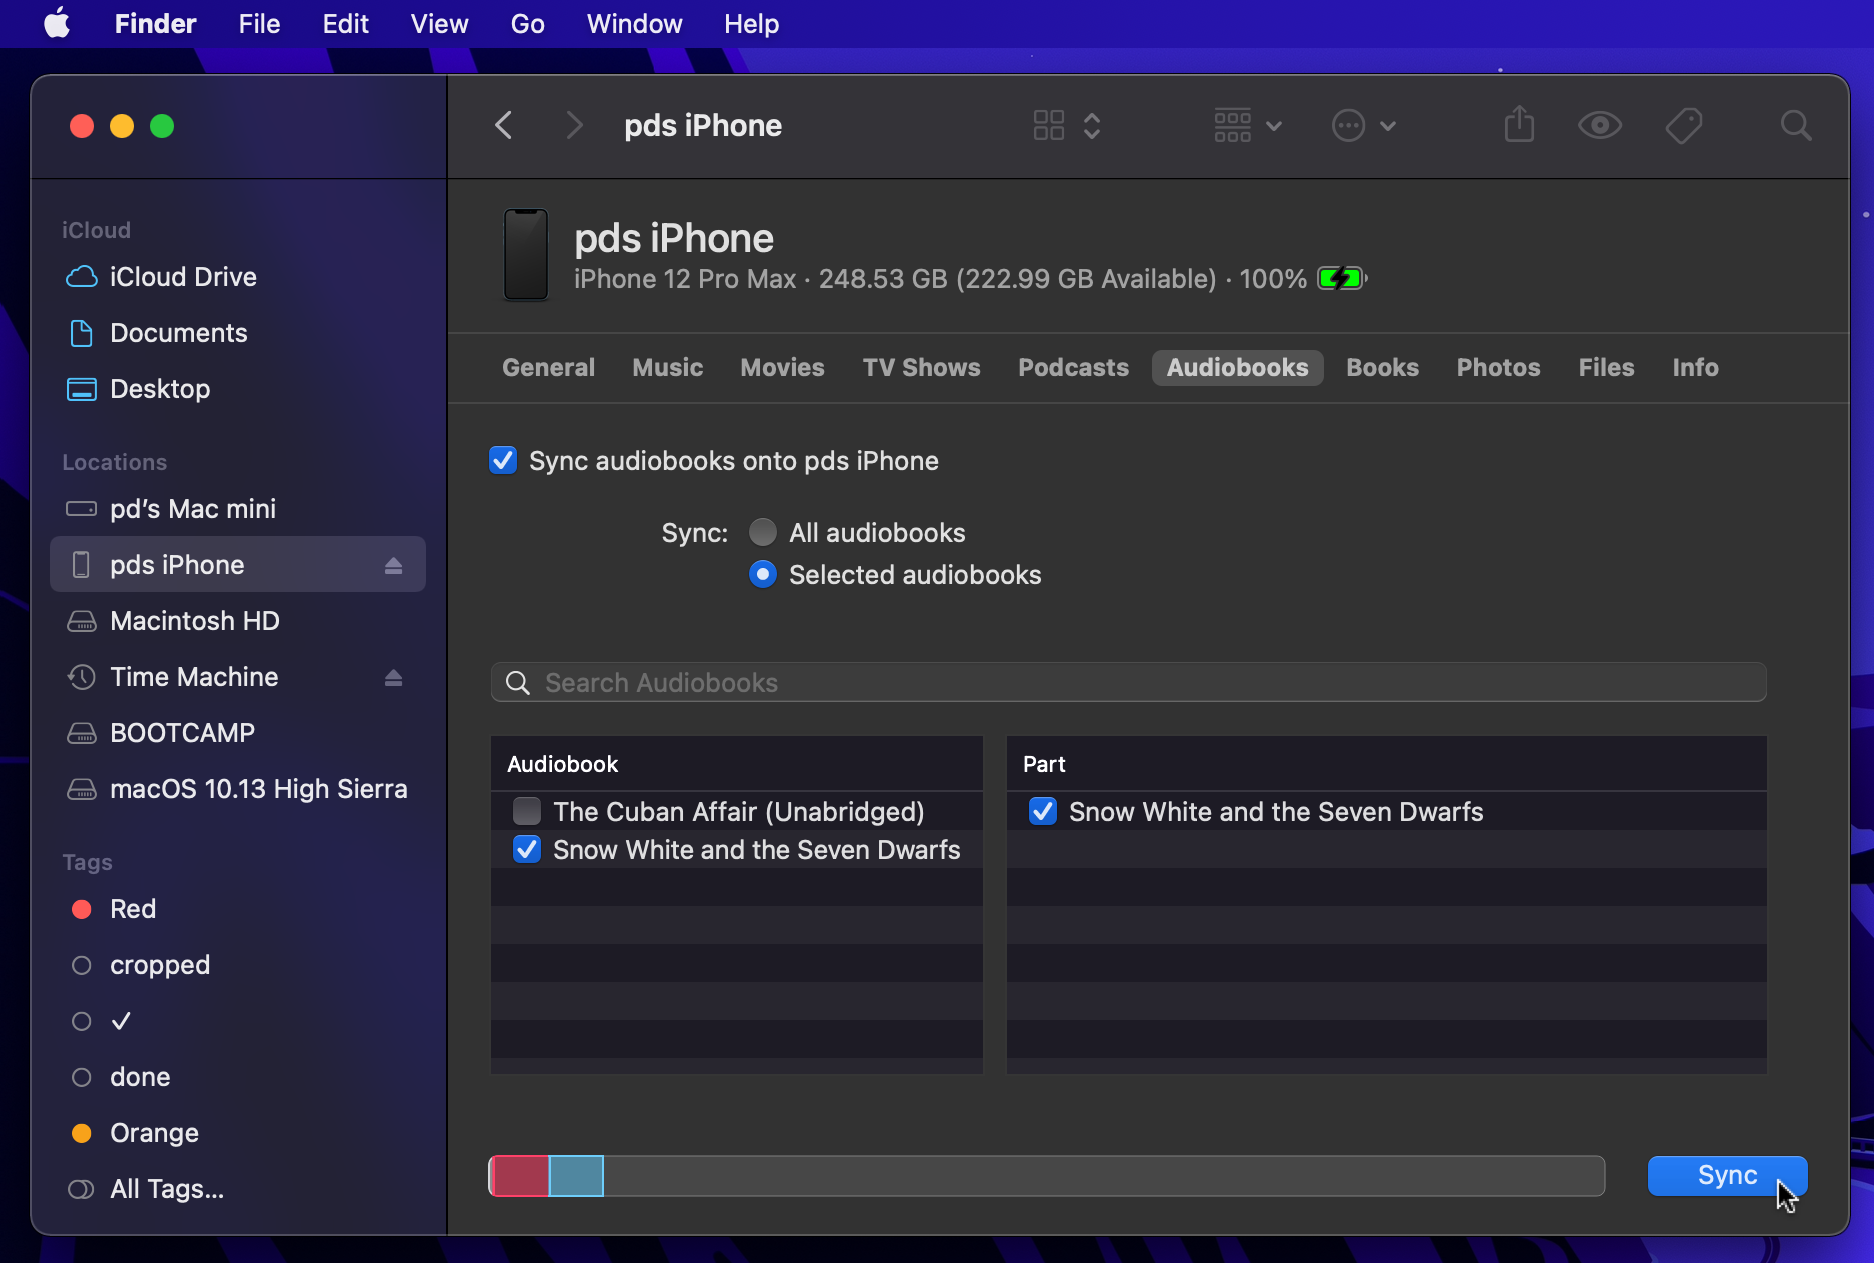
Task: Click the back navigation arrow
Action: [x=503, y=125]
